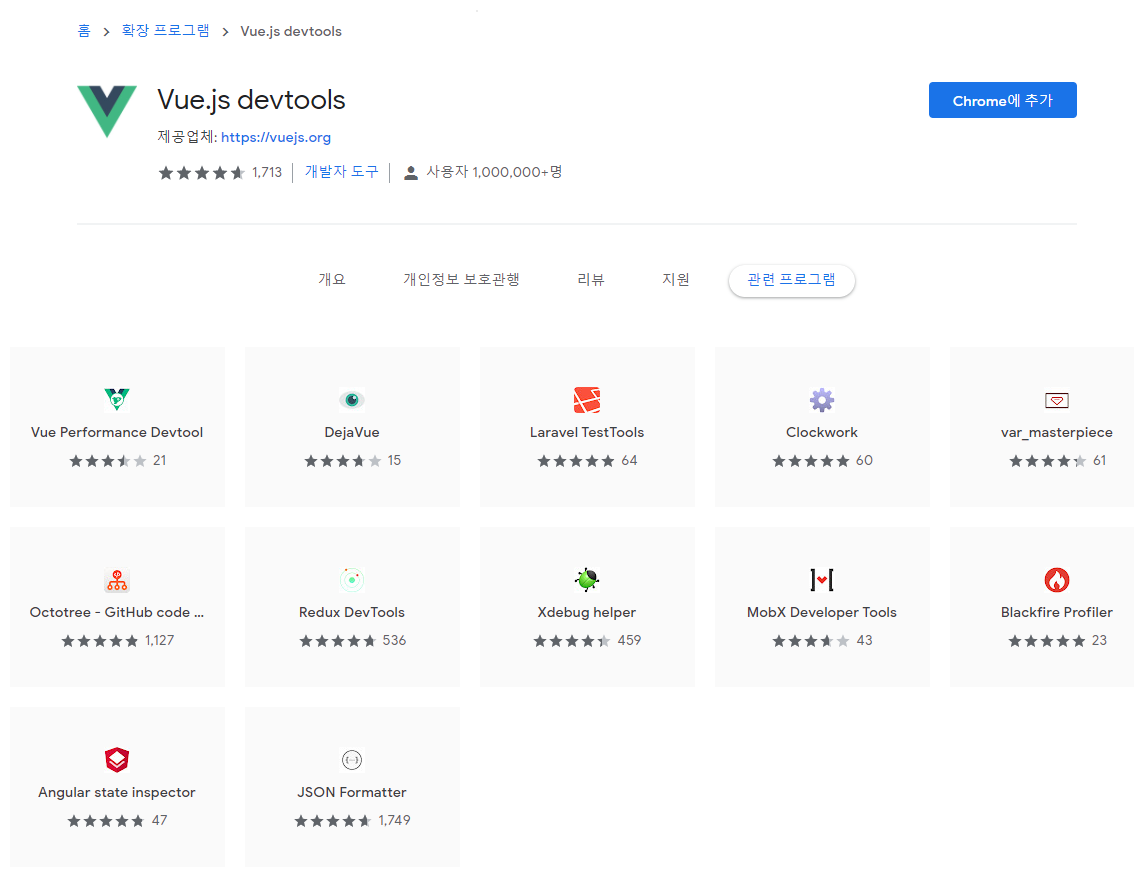The height and width of the screenshot is (870, 1134).
Task: Click the DejaVue title text
Action: (x=351, y=432)
